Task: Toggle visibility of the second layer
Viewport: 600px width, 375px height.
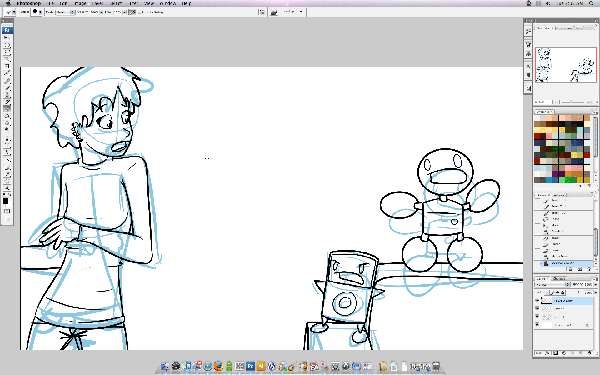Action: pyautogui.click(x=537, y=308)
